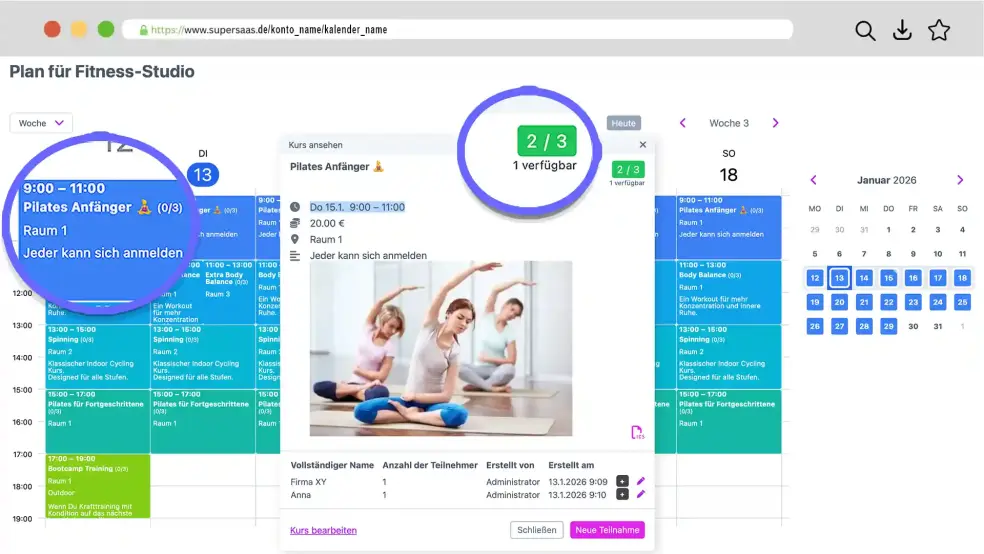Screen dimensions: 984x554
Task: Click the bookmark star icon
Action: [x=939, y=30]
